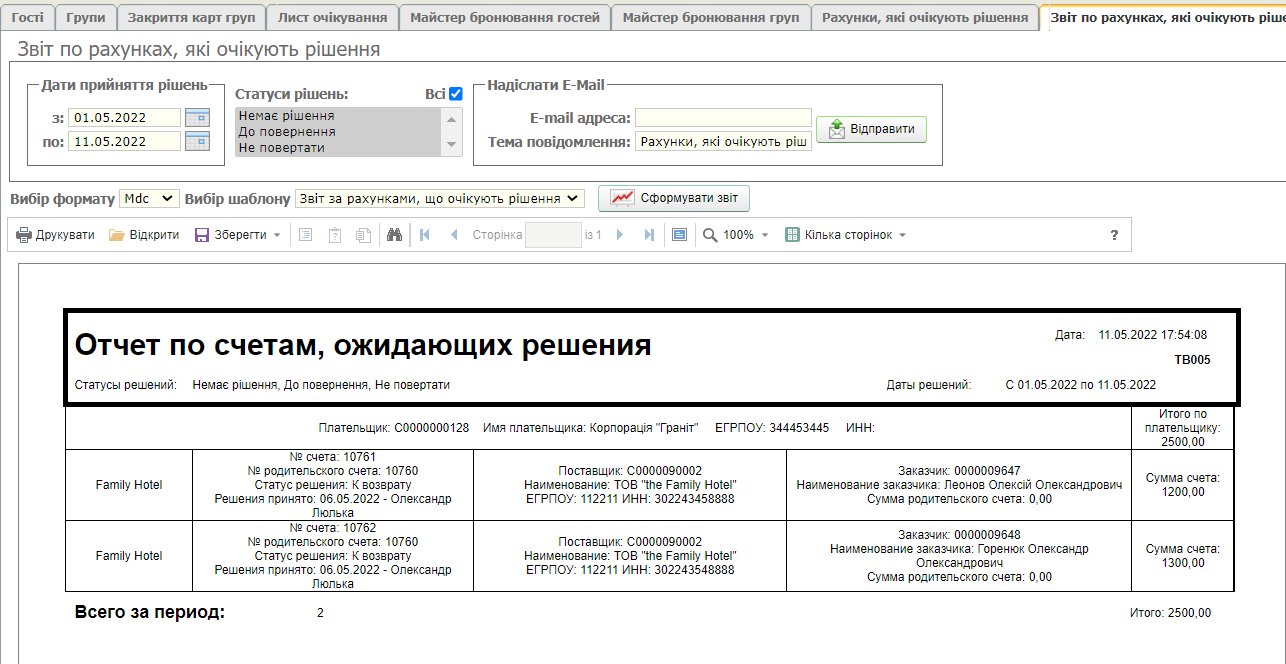The height and width of the screenshot is (664, 1286).
Task: Open the Вибір формату dropdown
Action: point(149,199)
